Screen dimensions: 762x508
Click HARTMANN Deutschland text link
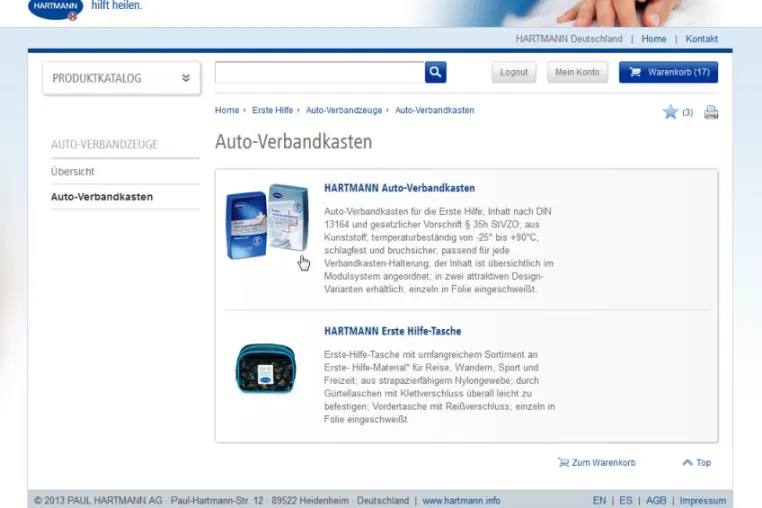569,39
